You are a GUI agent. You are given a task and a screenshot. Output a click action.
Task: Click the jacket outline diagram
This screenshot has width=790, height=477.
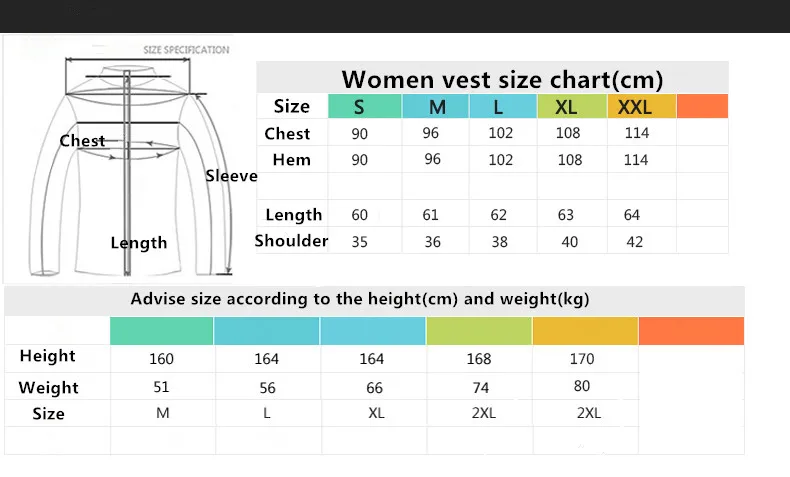click(x=132, y=169)
